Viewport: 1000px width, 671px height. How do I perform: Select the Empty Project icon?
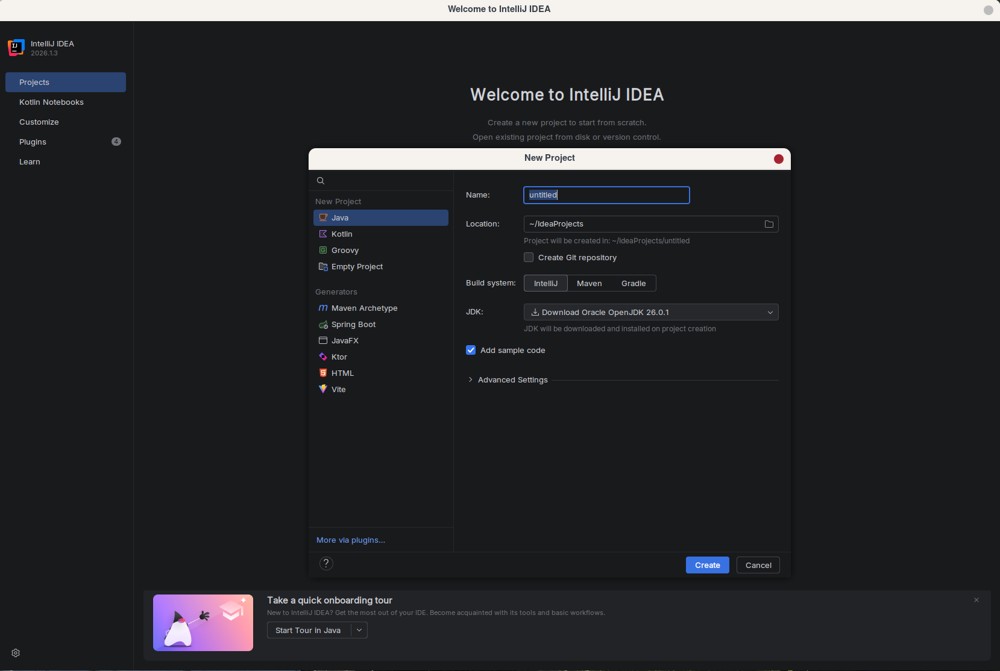click(323, 267)
